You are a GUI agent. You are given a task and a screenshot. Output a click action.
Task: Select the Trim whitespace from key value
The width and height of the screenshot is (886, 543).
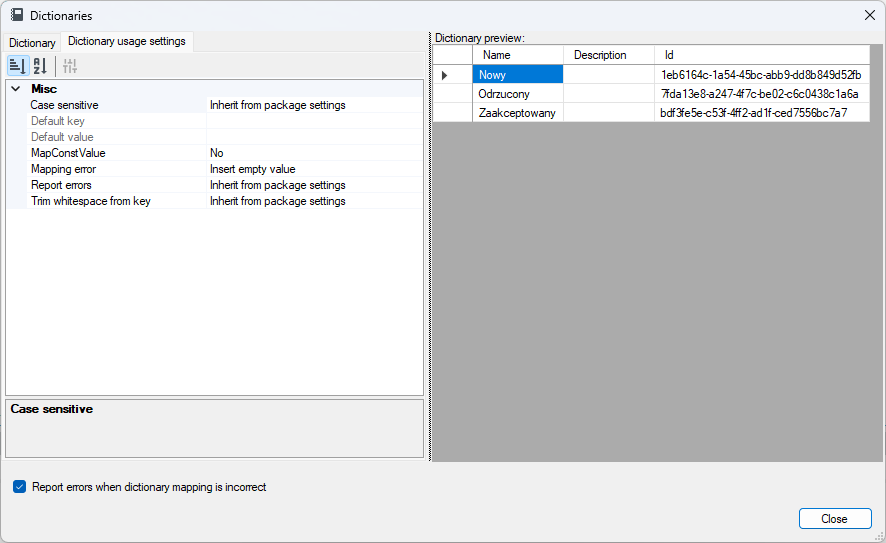(x=314, y=201)
